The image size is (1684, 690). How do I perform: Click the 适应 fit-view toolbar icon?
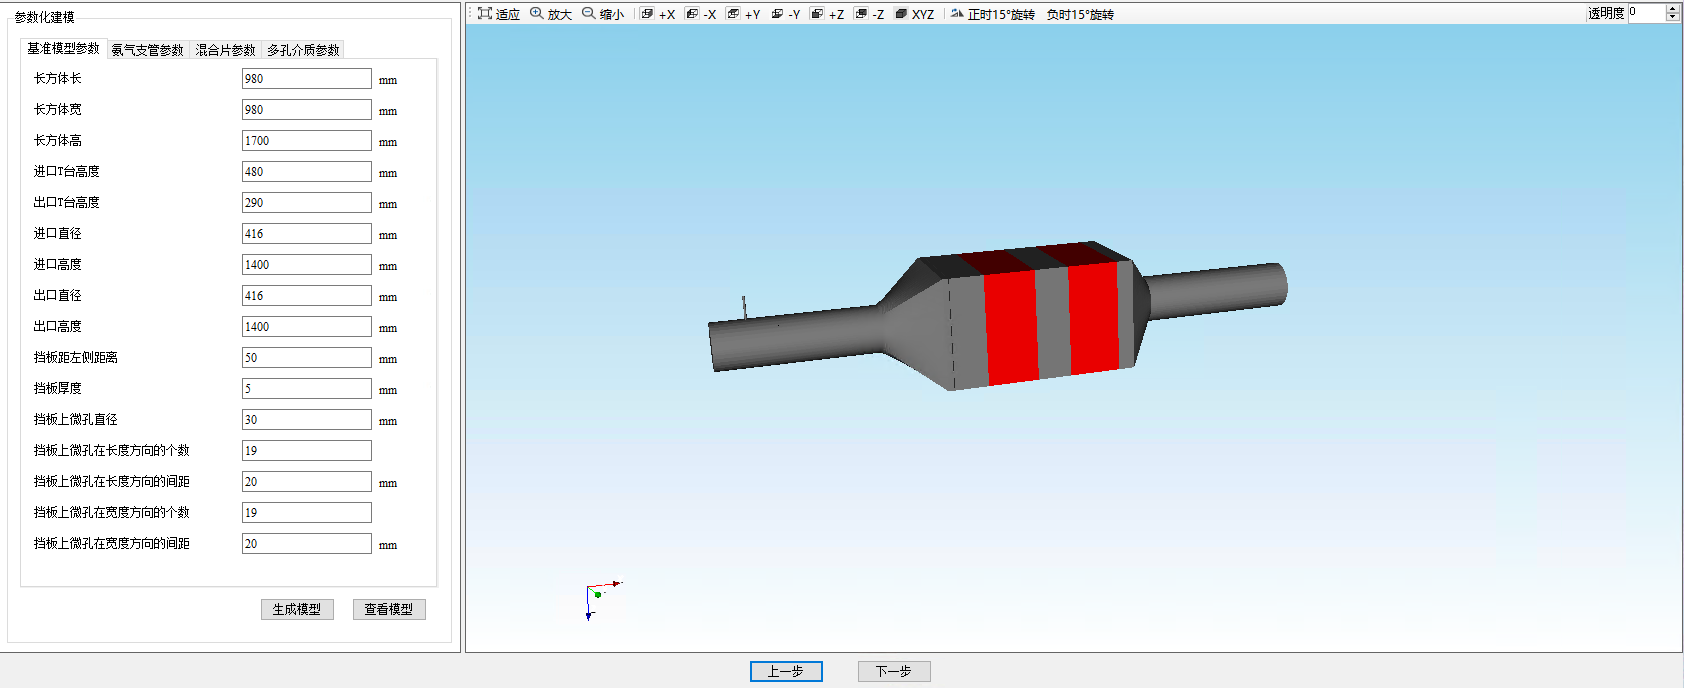pos(485,13)
